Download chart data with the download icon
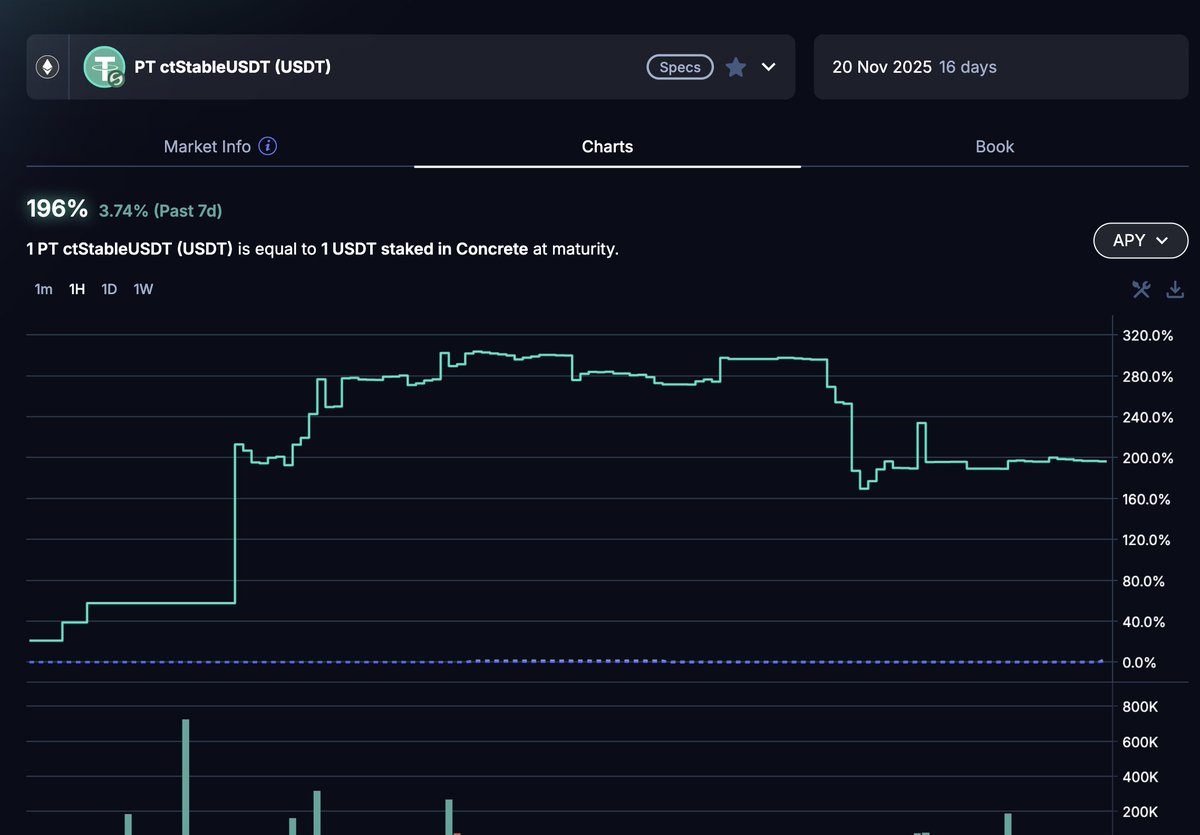The width and height of the screenshot is (1200, 835). (1175, 289)
